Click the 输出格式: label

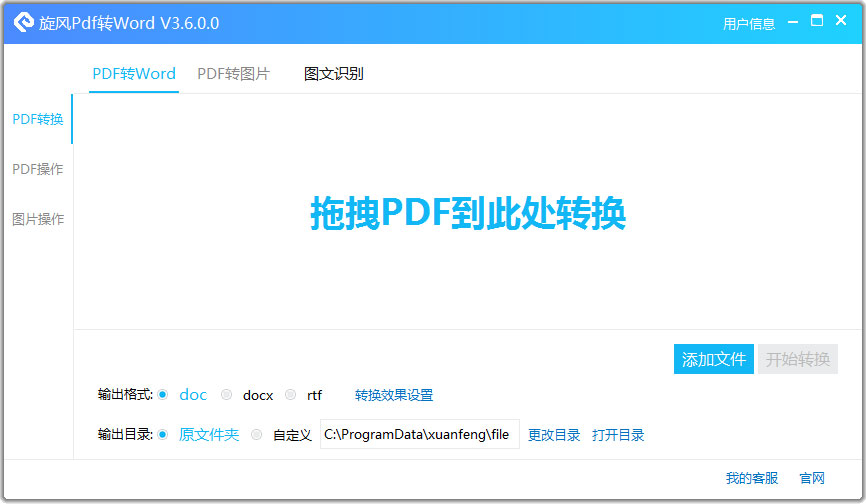point(125,395)
